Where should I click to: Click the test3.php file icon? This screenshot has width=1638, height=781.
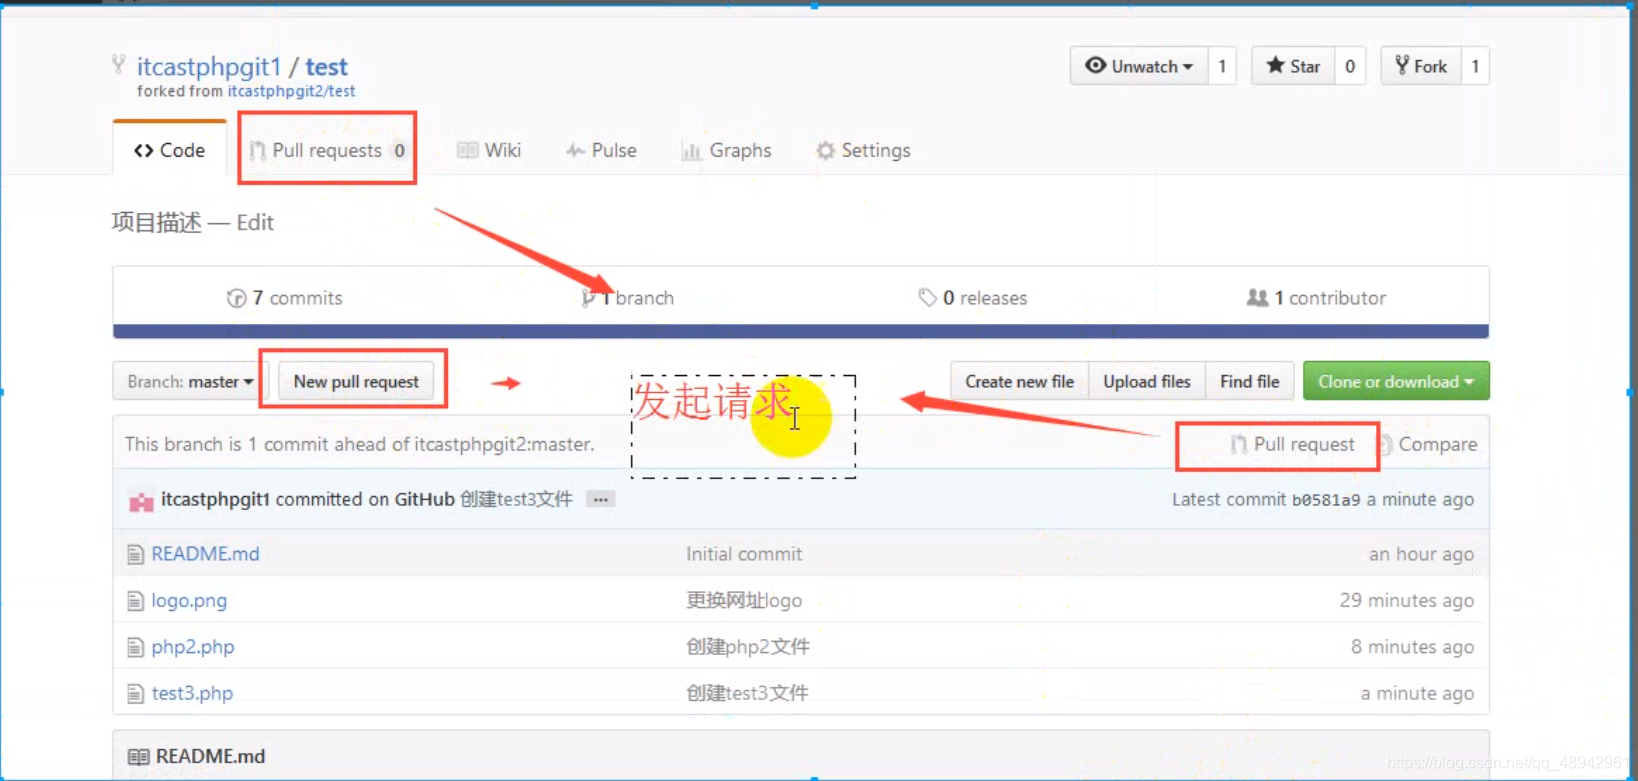click(x=135, y=693)
